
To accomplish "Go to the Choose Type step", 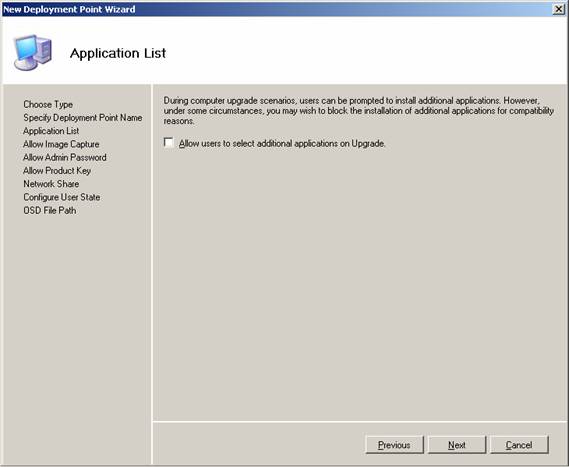I will pyautogui.click(x=48, y=105).
